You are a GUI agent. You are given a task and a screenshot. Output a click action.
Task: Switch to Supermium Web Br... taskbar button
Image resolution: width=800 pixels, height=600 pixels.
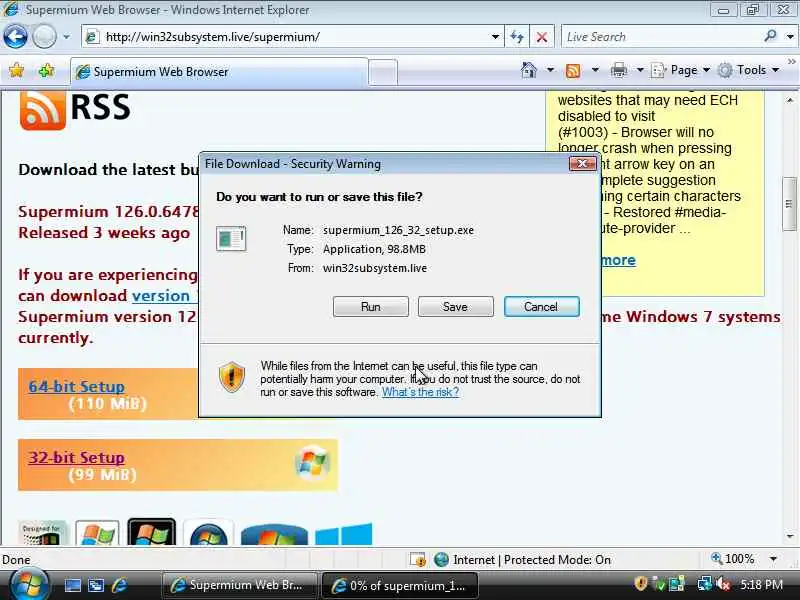pos(240,585)
